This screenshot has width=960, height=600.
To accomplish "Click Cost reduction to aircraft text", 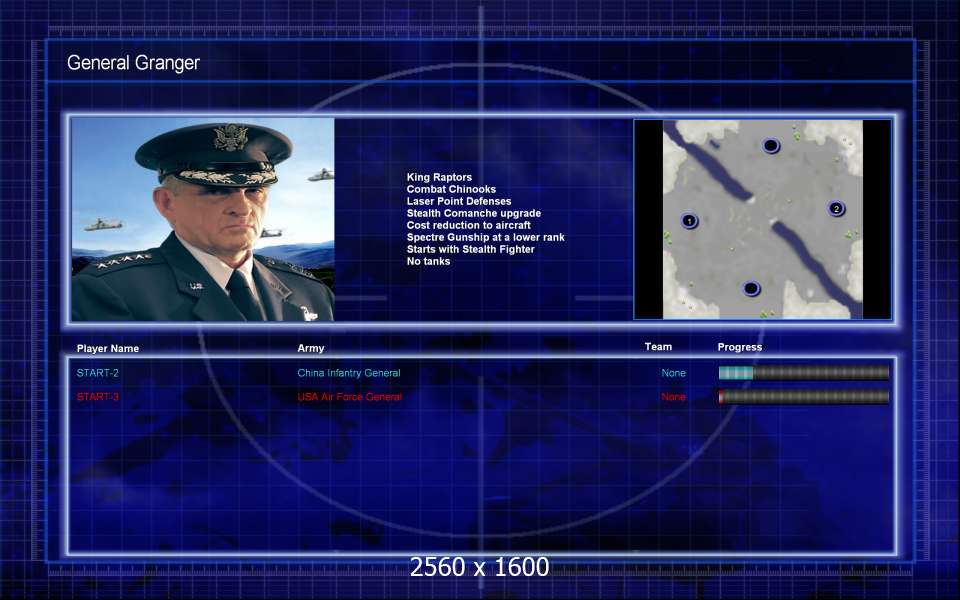I will pyautogui.click(x=468, y=225).
